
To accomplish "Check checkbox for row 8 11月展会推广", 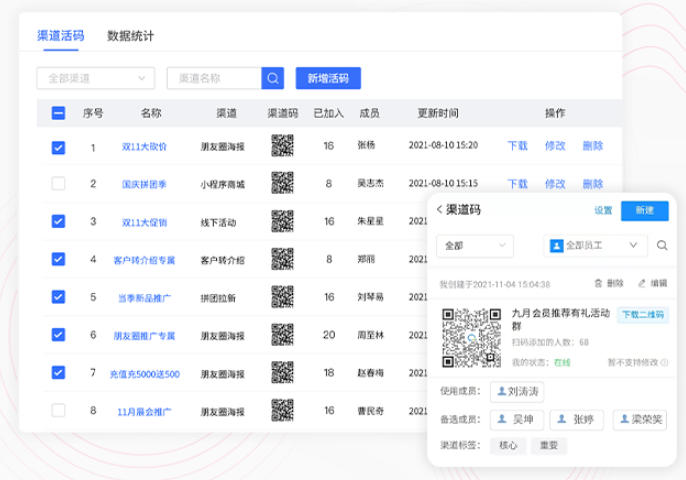I will [58, 410].
